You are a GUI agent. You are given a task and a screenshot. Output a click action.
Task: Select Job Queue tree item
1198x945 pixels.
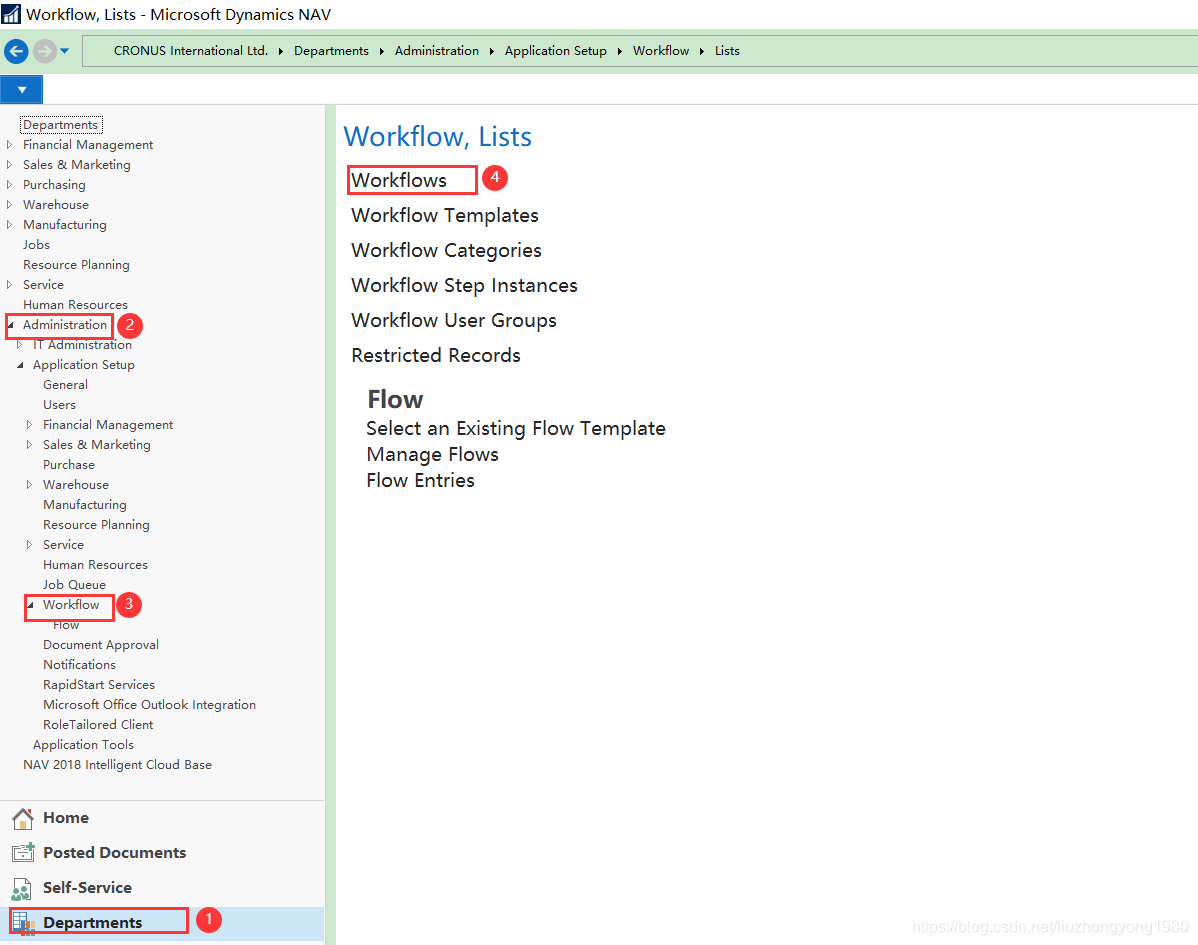74,584
